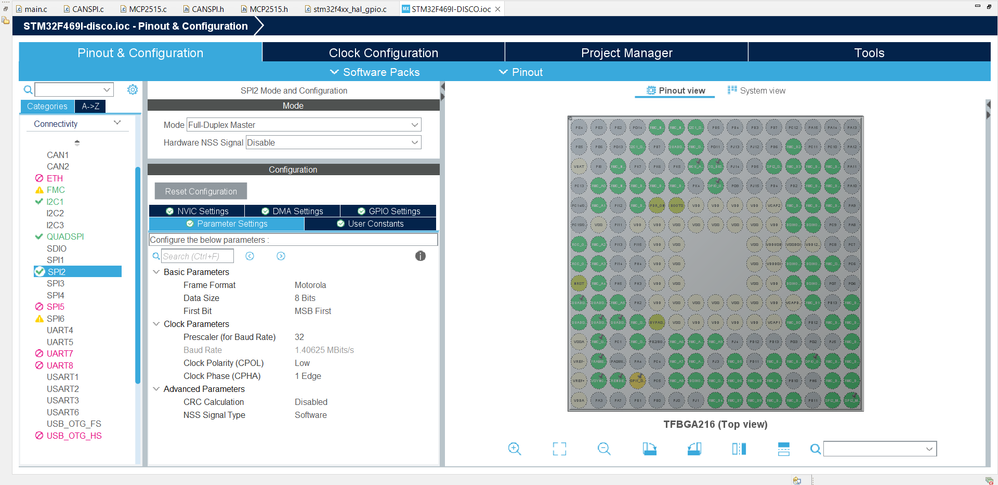Switch to System view
This screenshot has width=998, height=485.
click(756, 90)
